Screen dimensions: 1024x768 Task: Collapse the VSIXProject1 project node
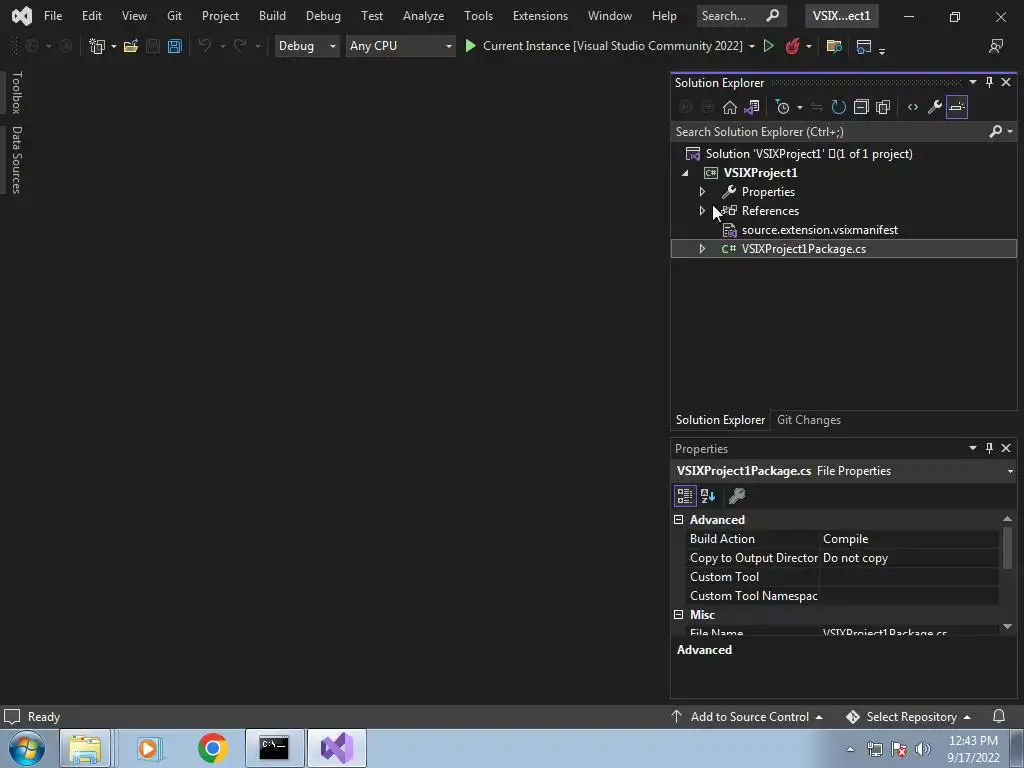click(x=685, y=173)
